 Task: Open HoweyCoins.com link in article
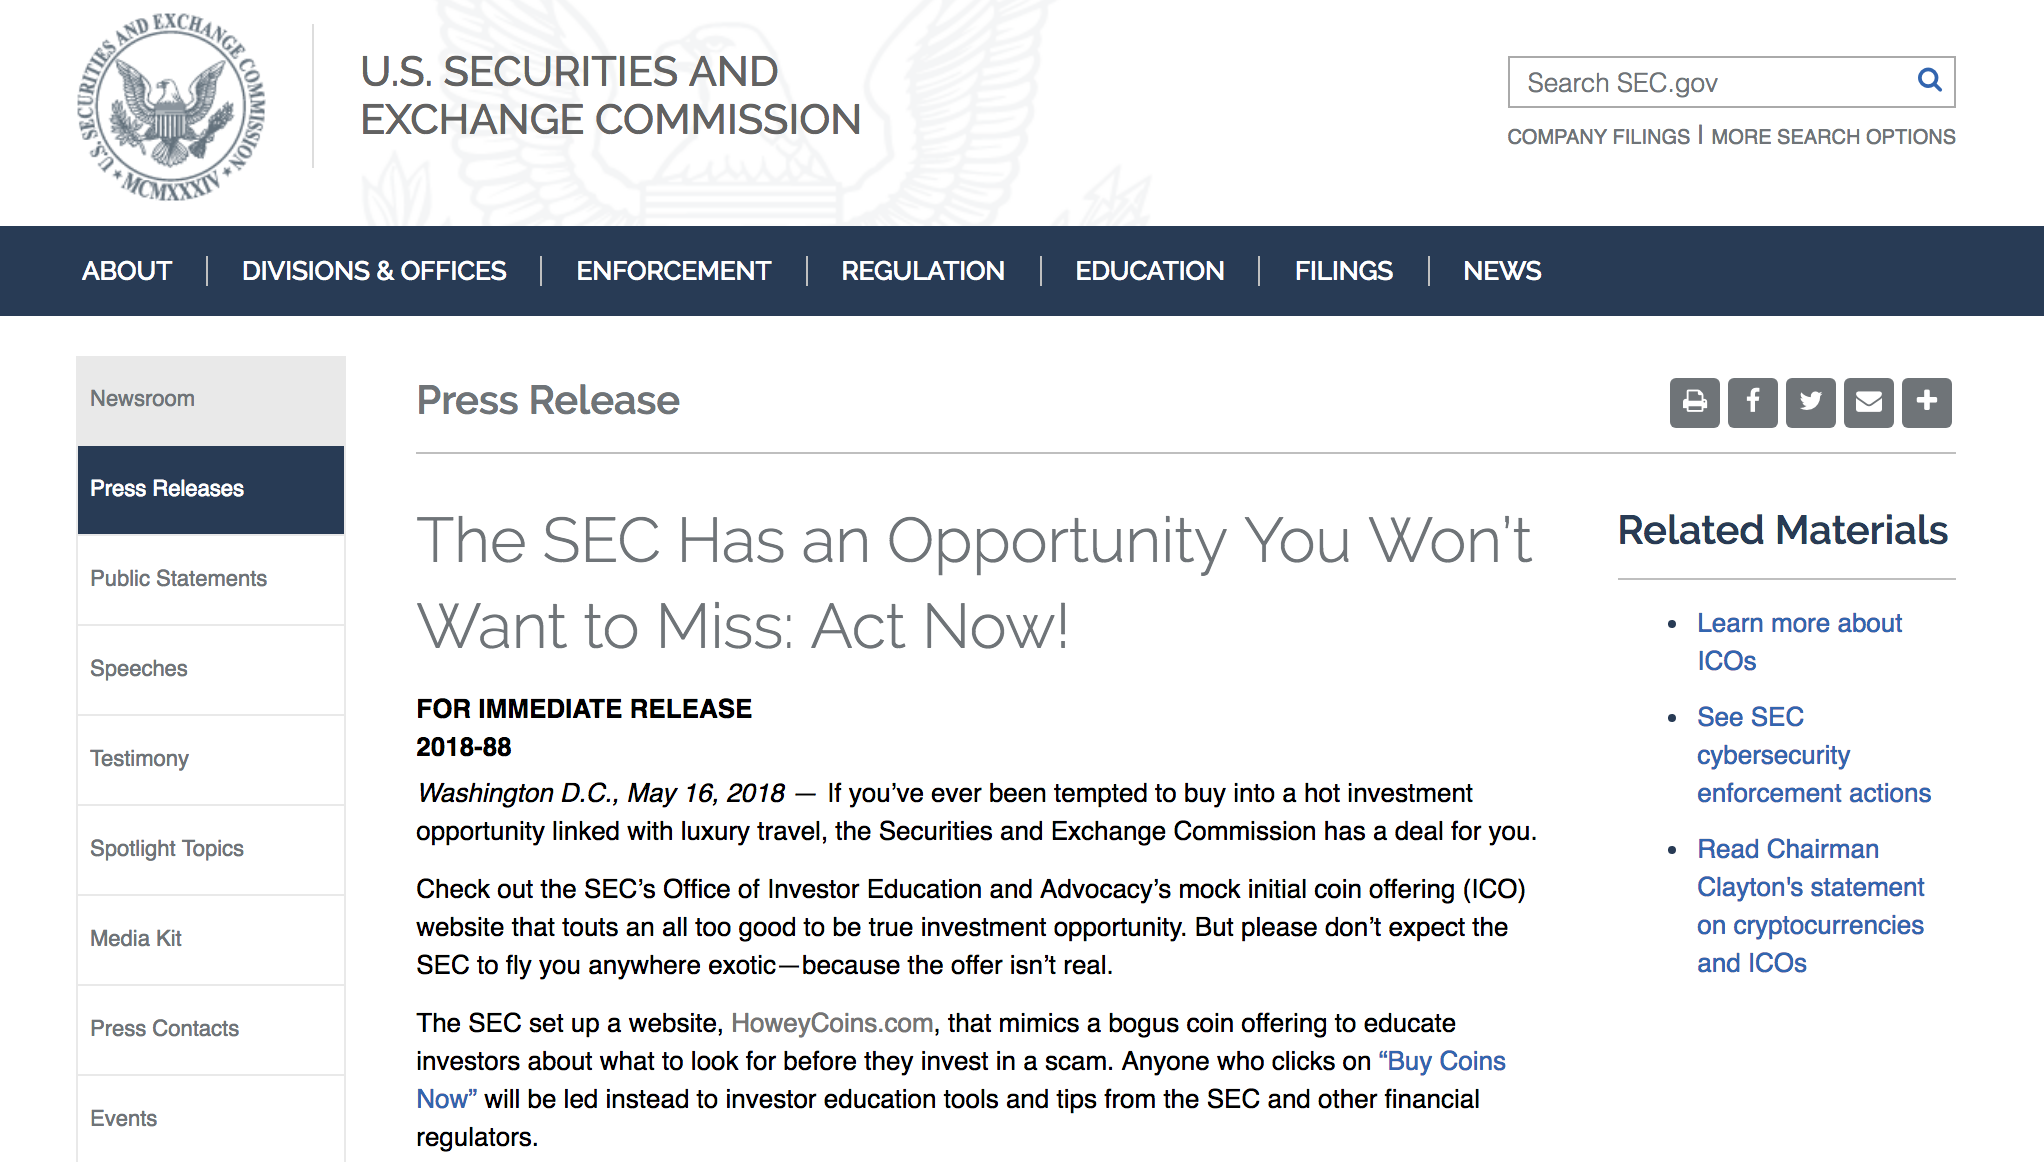pyautogui.click(x=832, y=1023)
